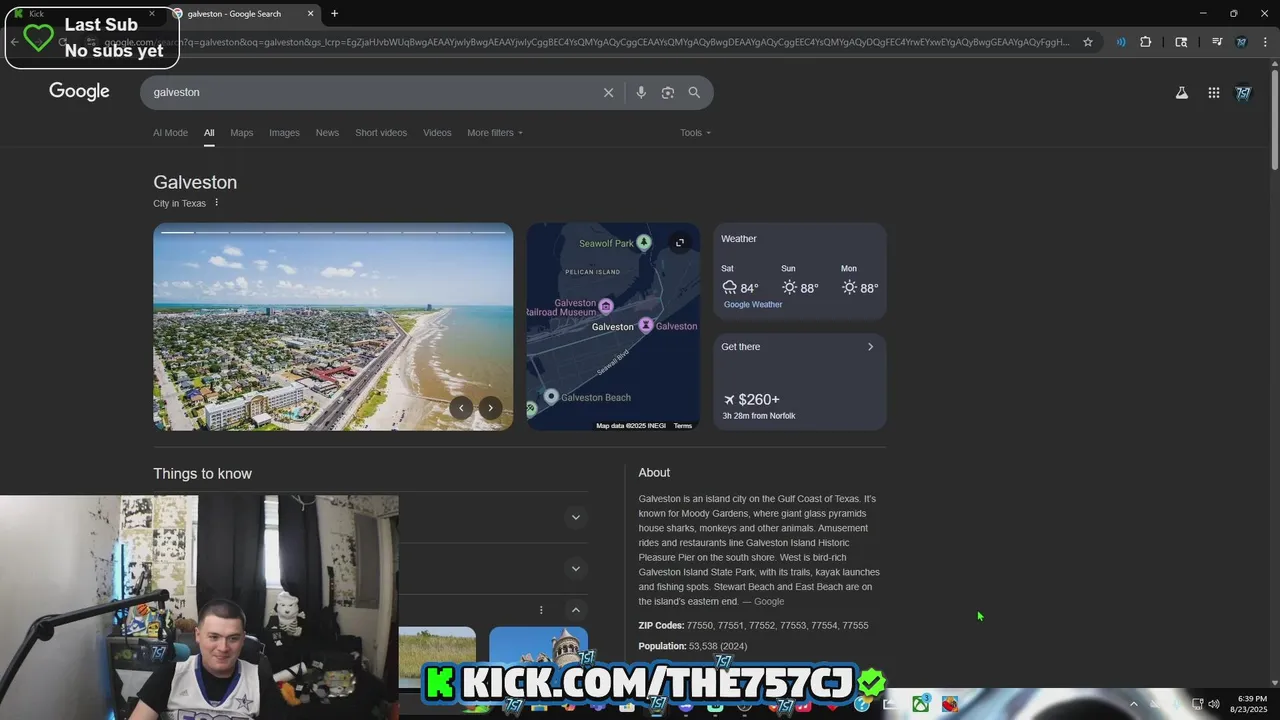Bookmark this page with the star
This screenshot has width=1280, height=720.
[x=1088, y=42]
